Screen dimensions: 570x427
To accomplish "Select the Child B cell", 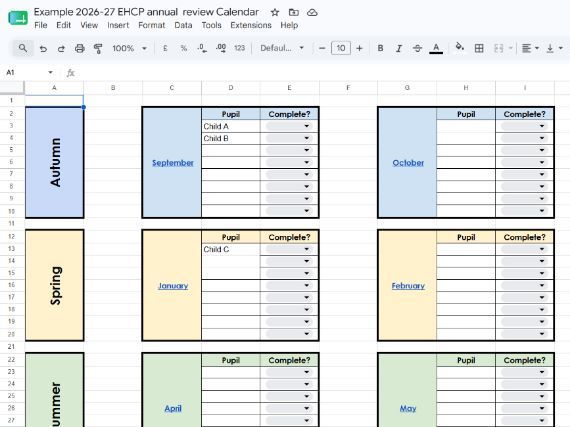I will (x=231, y=138).
